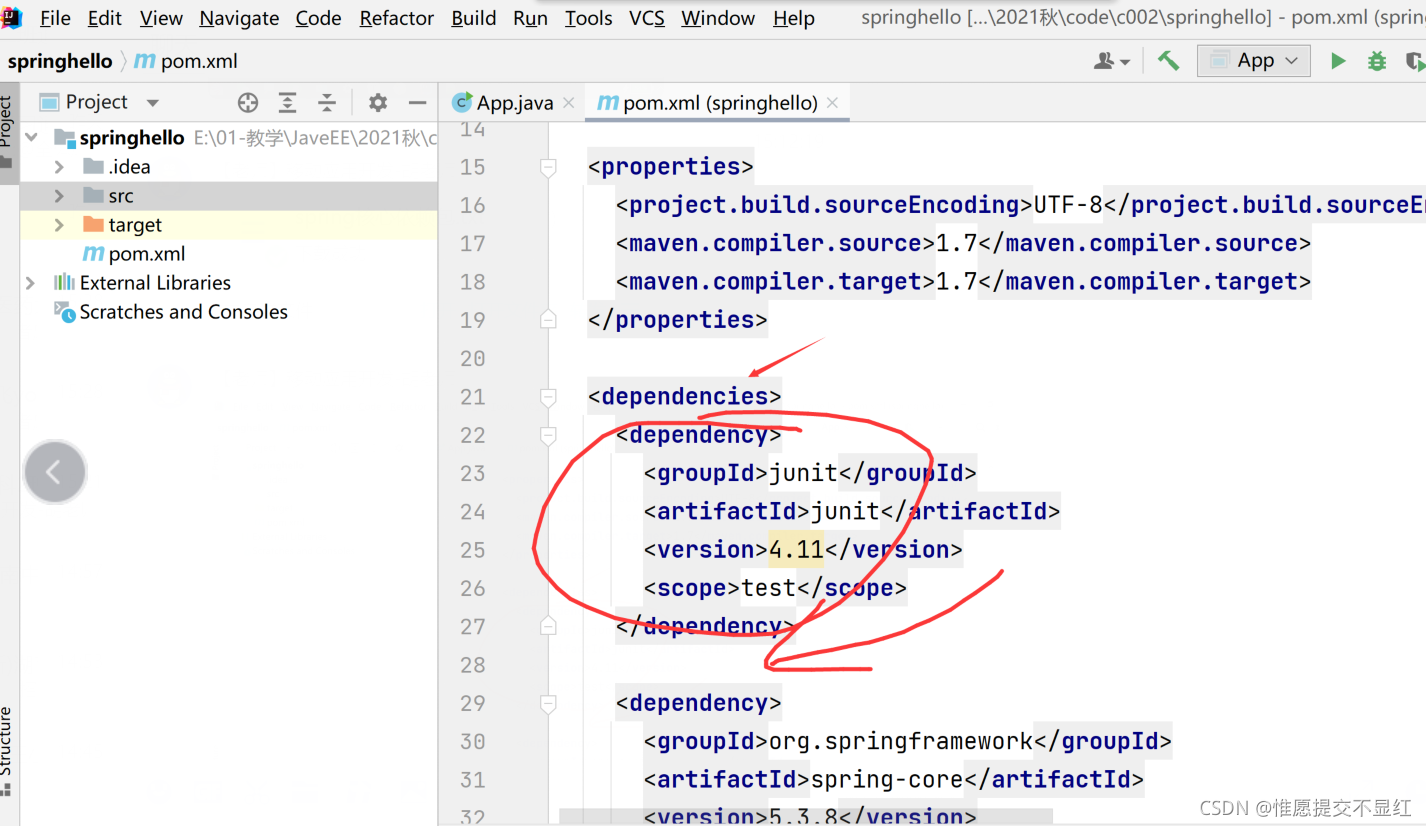Open the Help menu
The height and width of the screenshot is (826, 1426).
point(794,18)
